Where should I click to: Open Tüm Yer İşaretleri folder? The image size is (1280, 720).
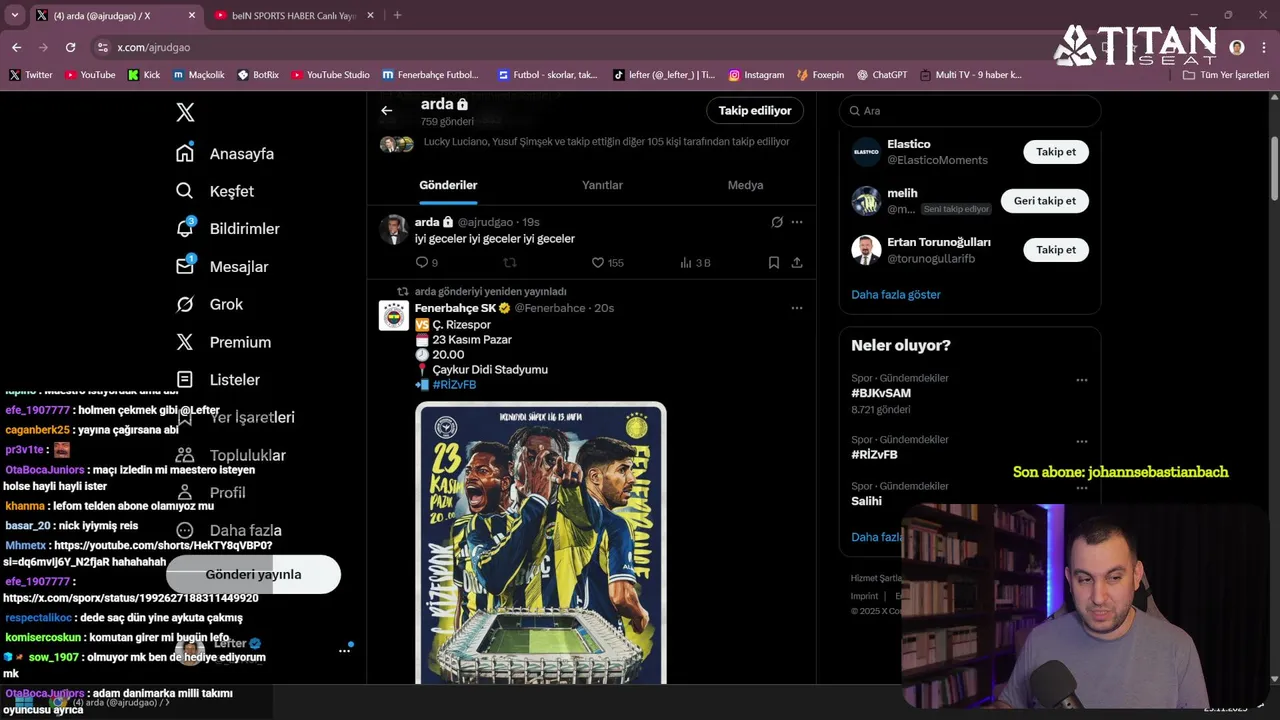point(1226,75)
